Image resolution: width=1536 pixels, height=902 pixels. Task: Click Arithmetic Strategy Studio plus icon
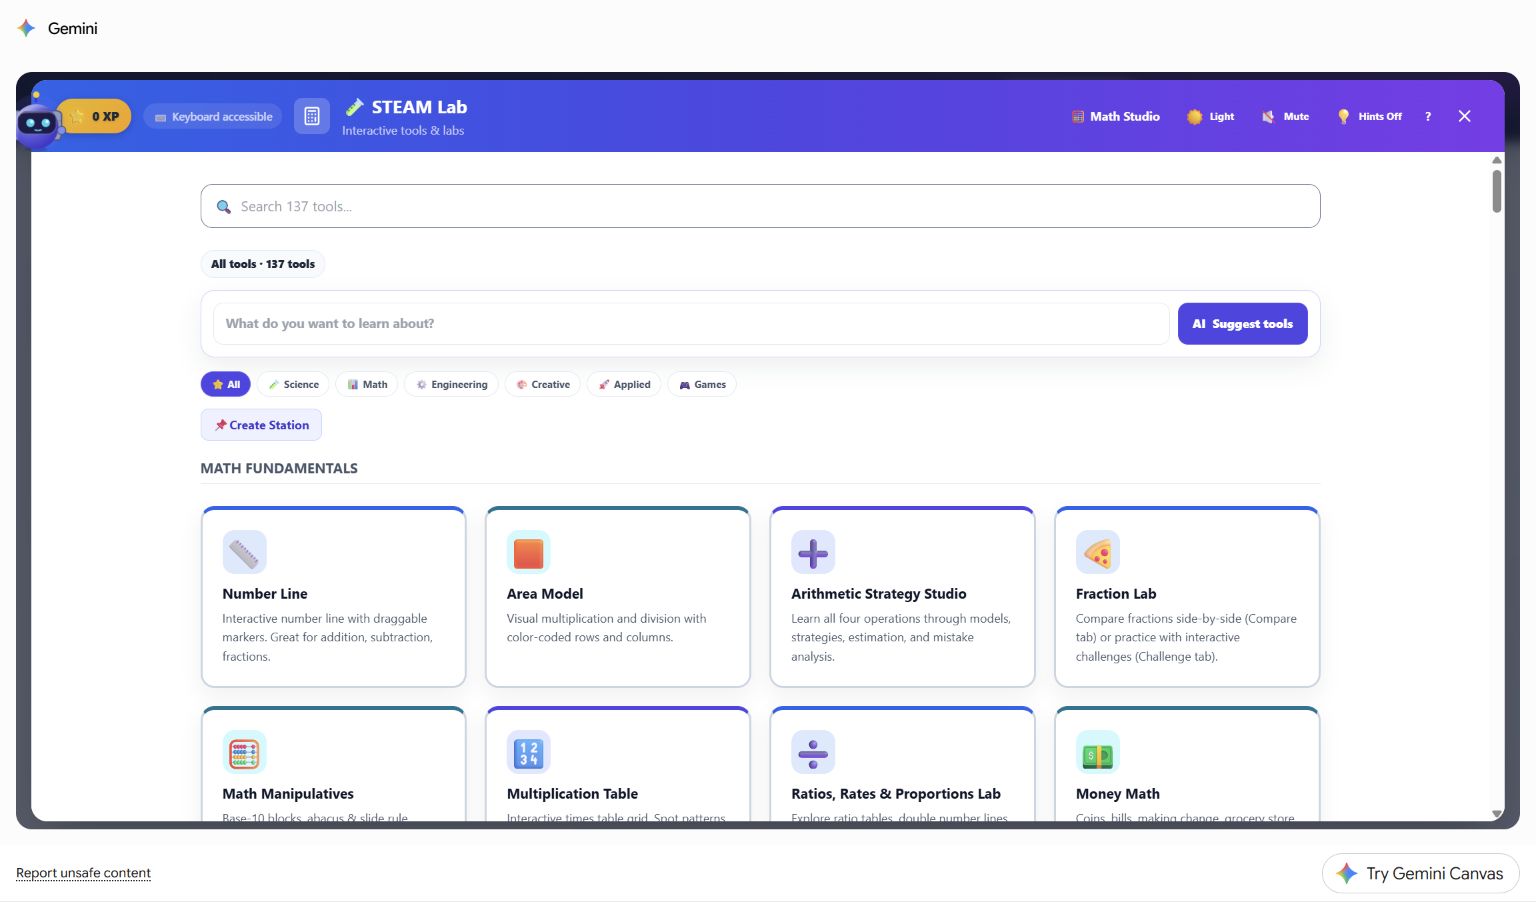[813, 552]
